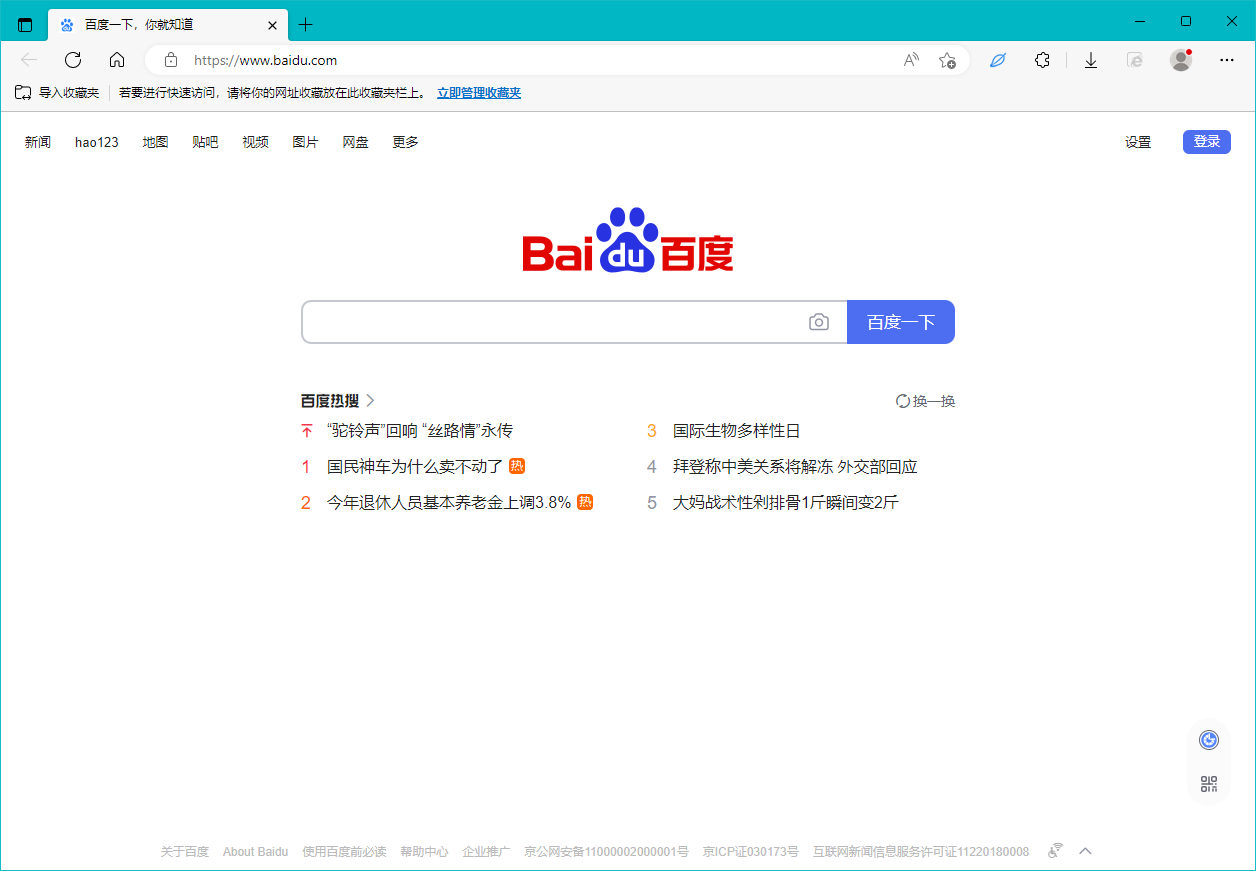Open the floating blue assistant icon
Image resolution: width=1256 pixels, height=871 pixels.
tap(1209, 740)
